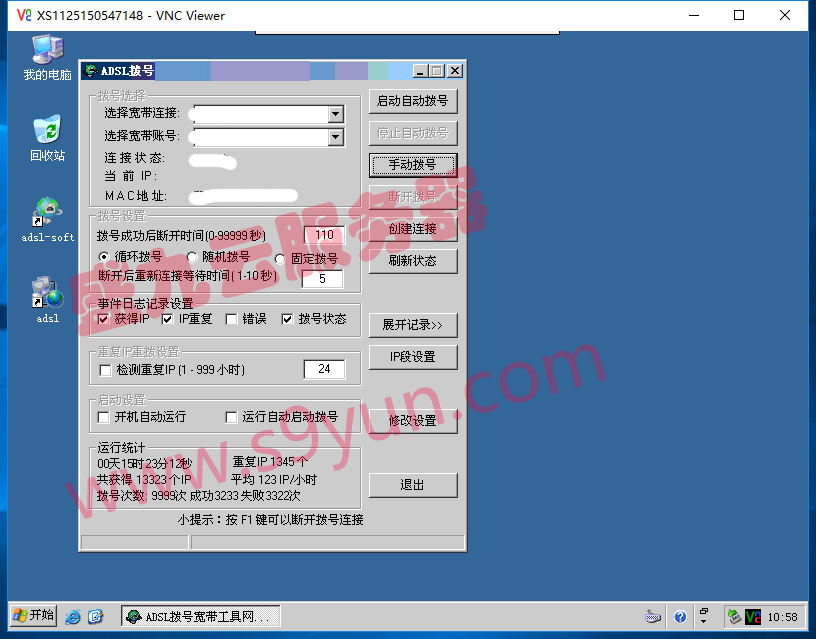Select ADSL拨号宽带工具 taskbar item

tap(200, 617)
